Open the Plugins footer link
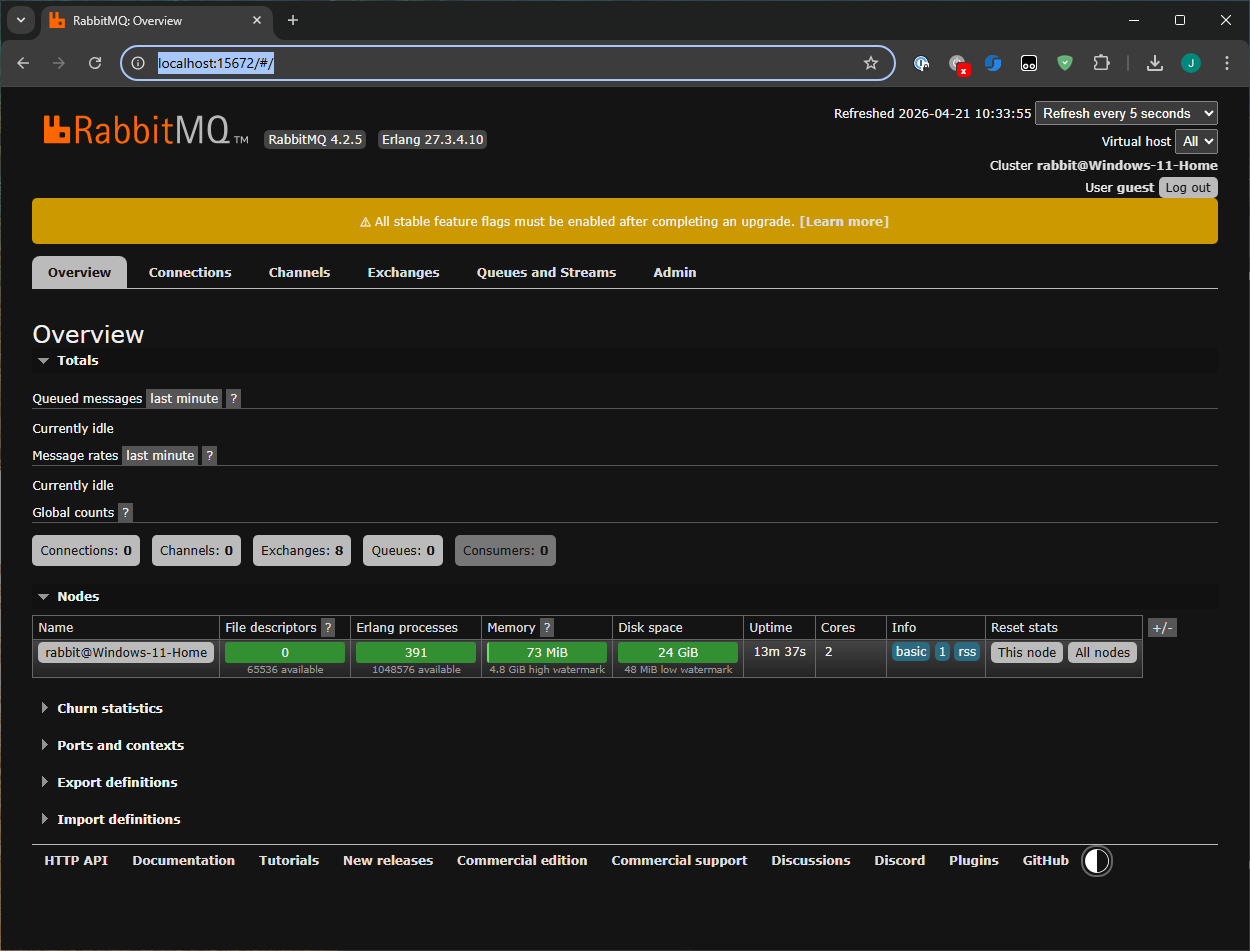This screenshot has width=1250, height=951. click(974, 860)
